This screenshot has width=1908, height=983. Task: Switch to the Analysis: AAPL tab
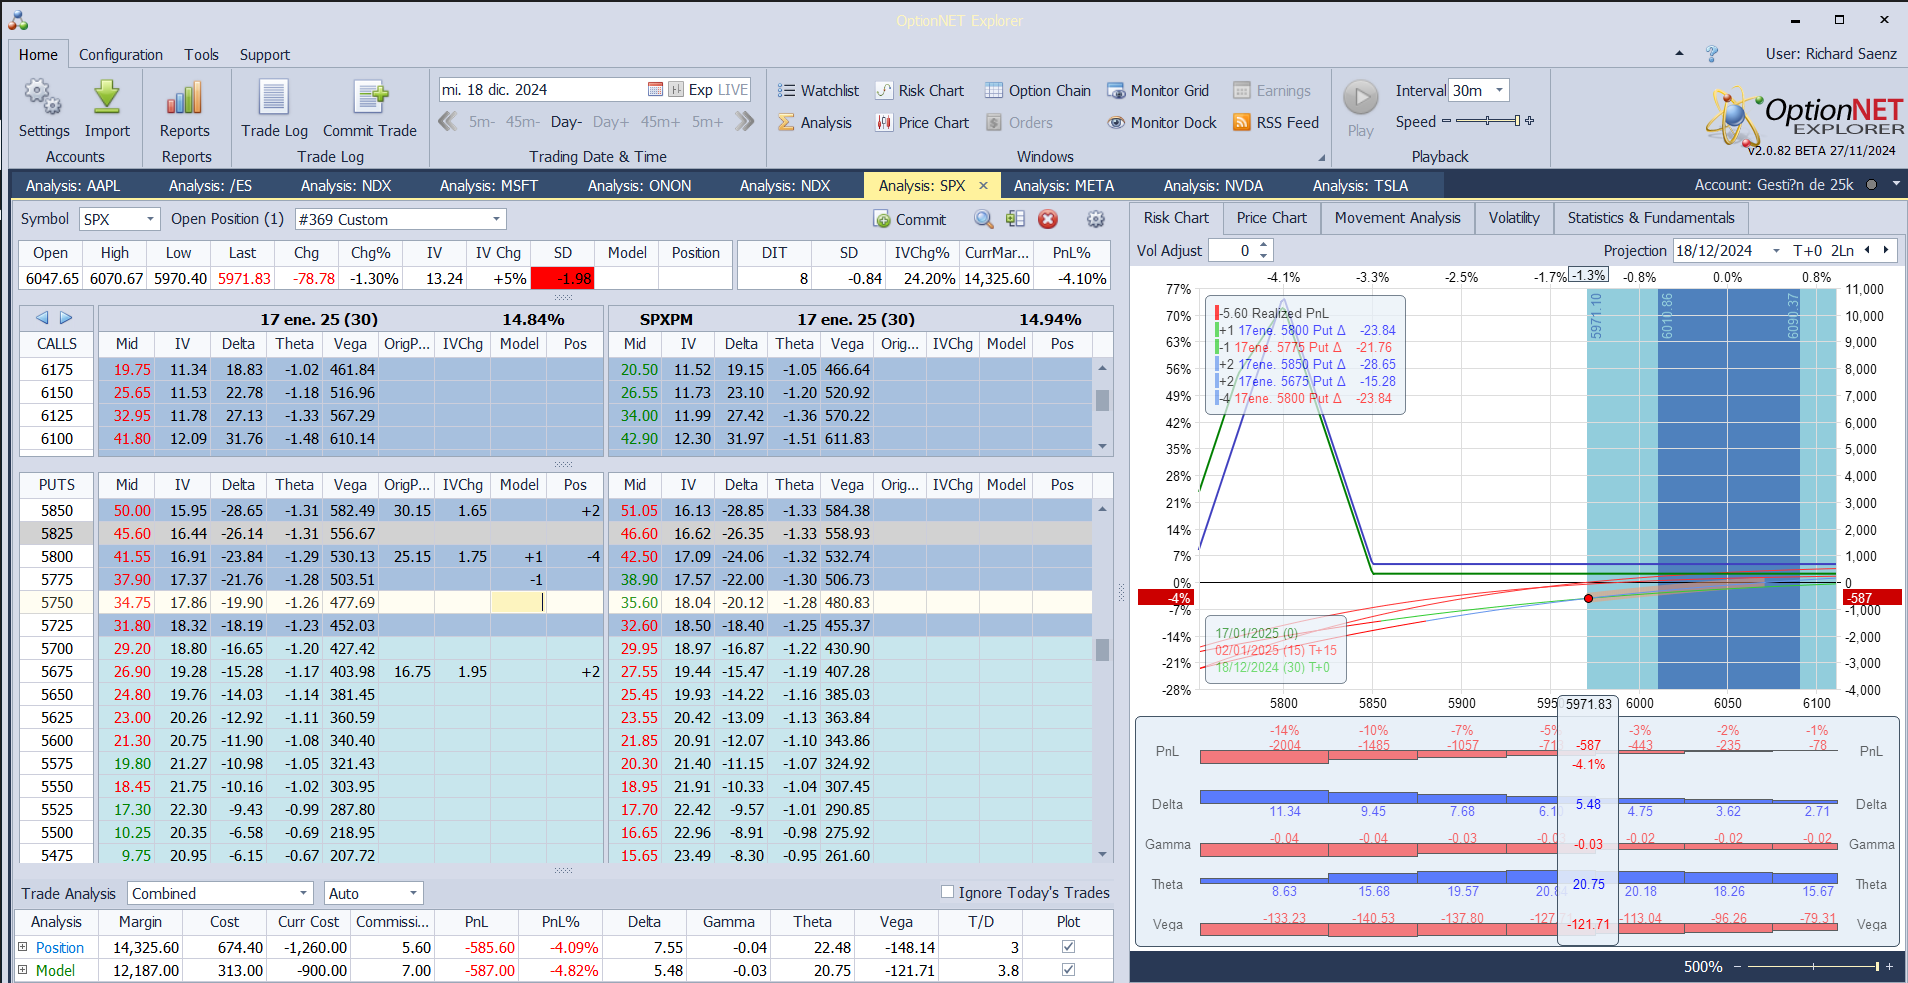point(73,186)
